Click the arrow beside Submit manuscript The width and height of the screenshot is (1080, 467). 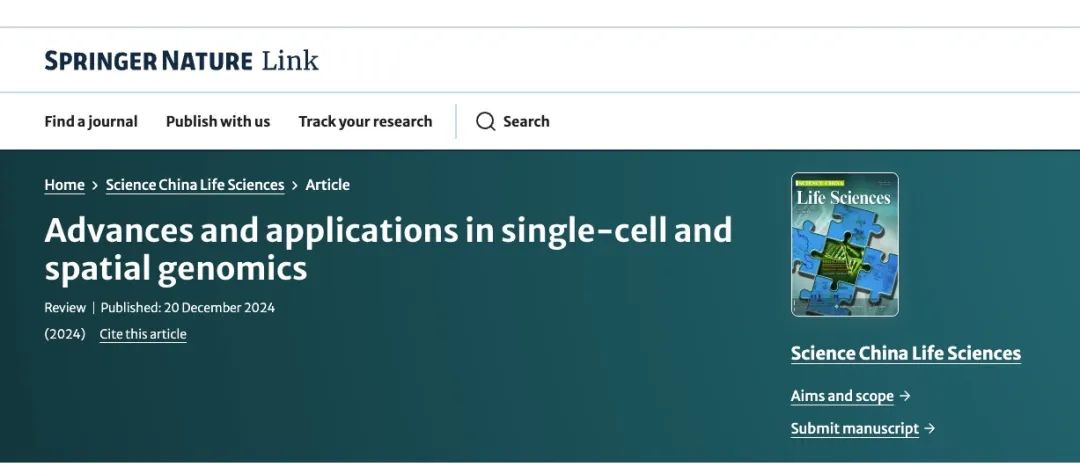pyautogui.click(x=930, y=428)
